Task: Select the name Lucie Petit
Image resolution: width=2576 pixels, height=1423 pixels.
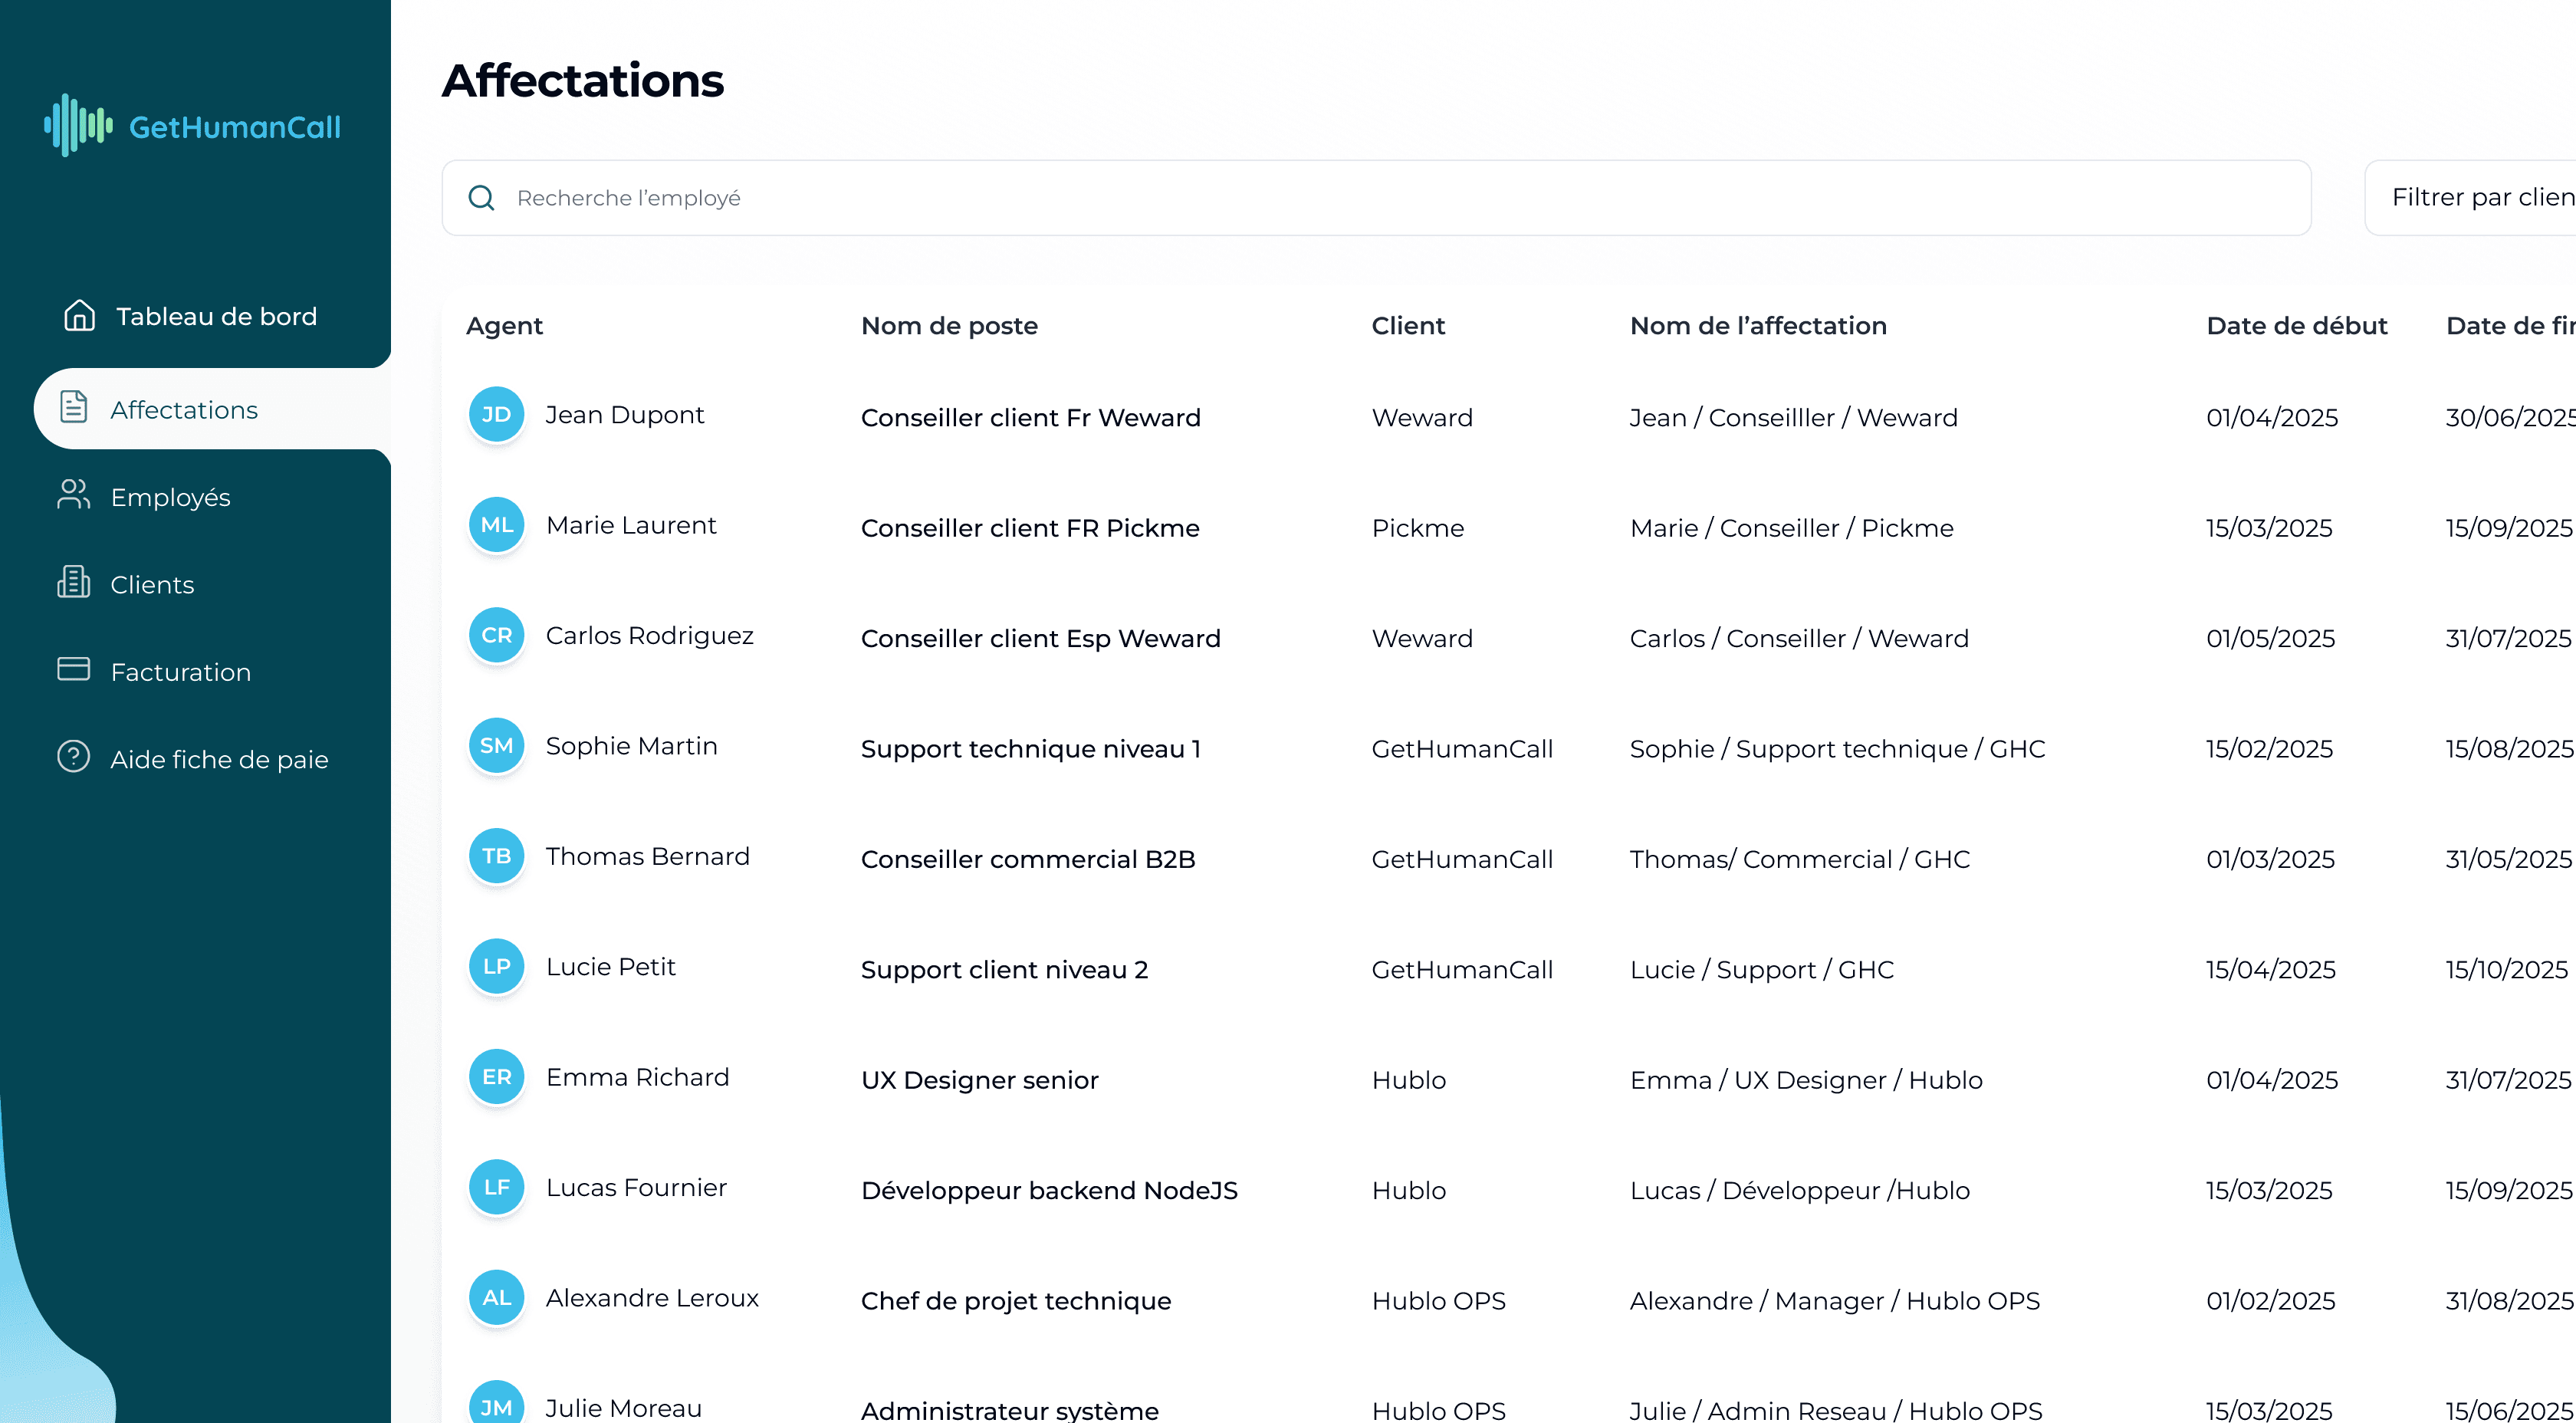Action: point(611,967)
